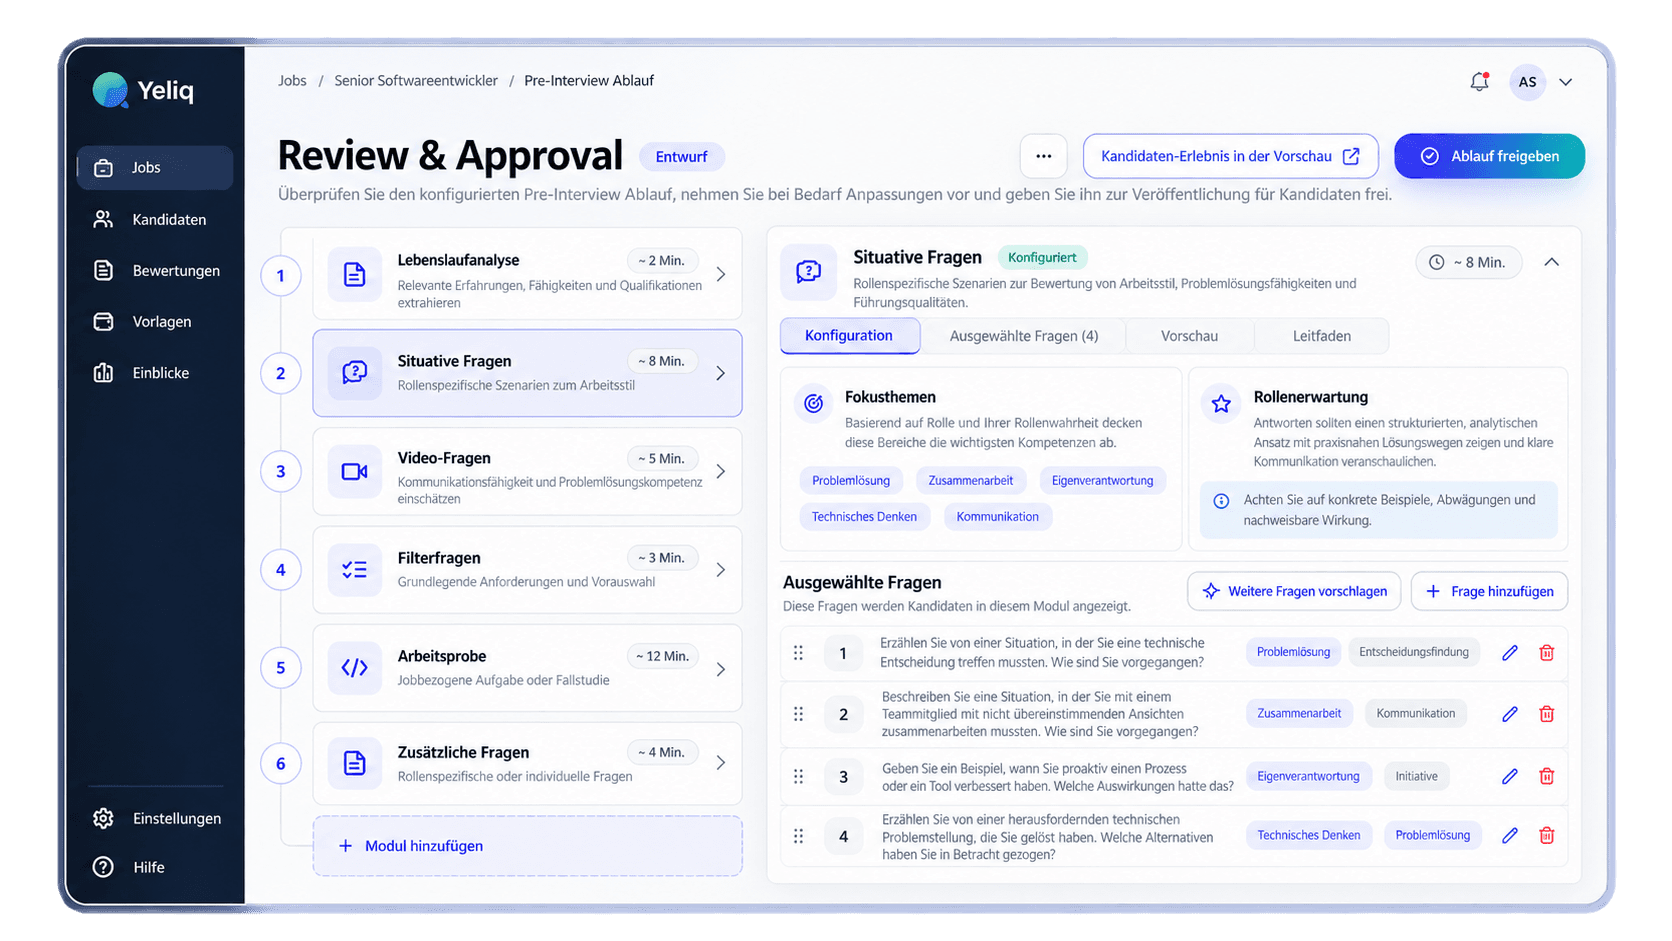The image size is (1672, 941).
Task: Select the Eigenverantwortung focus topic chip
Action: point(1102,481)
